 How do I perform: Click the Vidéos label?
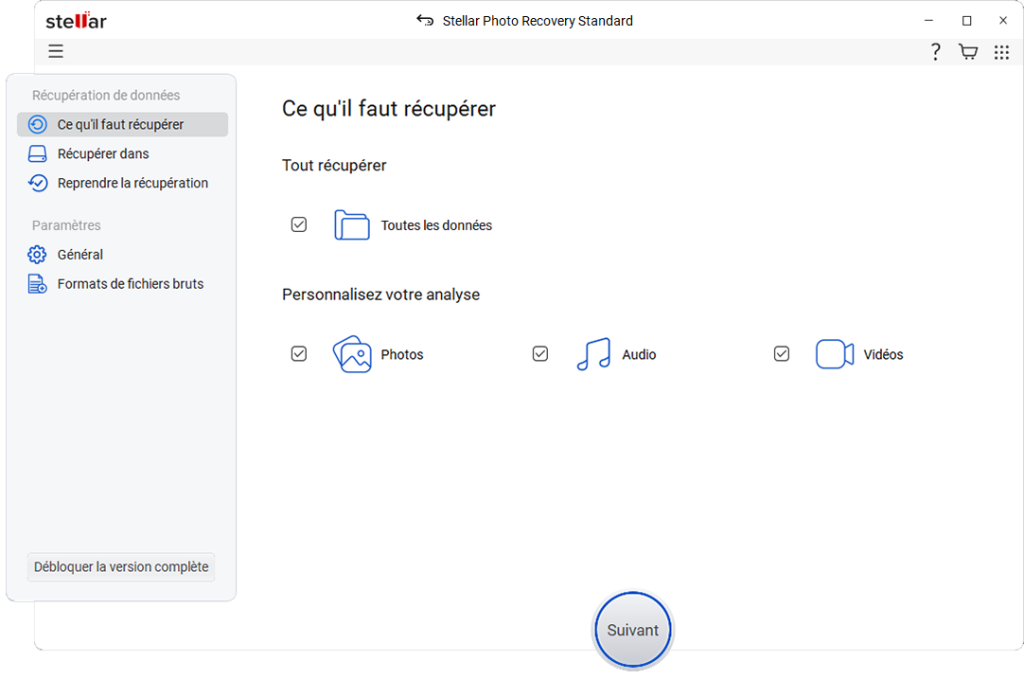click(x=883, y=355)
